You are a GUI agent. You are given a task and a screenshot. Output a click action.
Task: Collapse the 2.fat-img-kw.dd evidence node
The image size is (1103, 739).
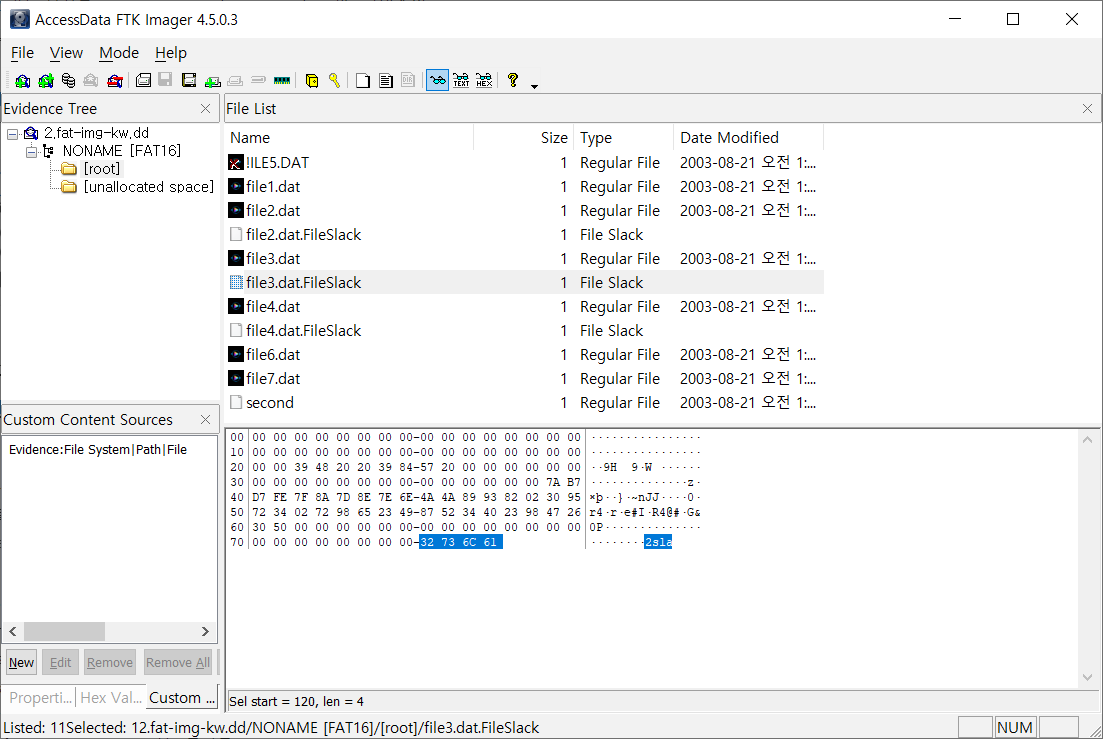tap(13, 134)
